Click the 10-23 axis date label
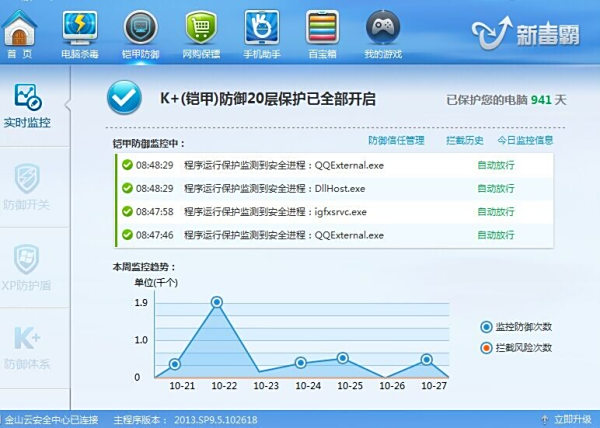The width and height of the screenshot is (600, 428). pos(266,386)
